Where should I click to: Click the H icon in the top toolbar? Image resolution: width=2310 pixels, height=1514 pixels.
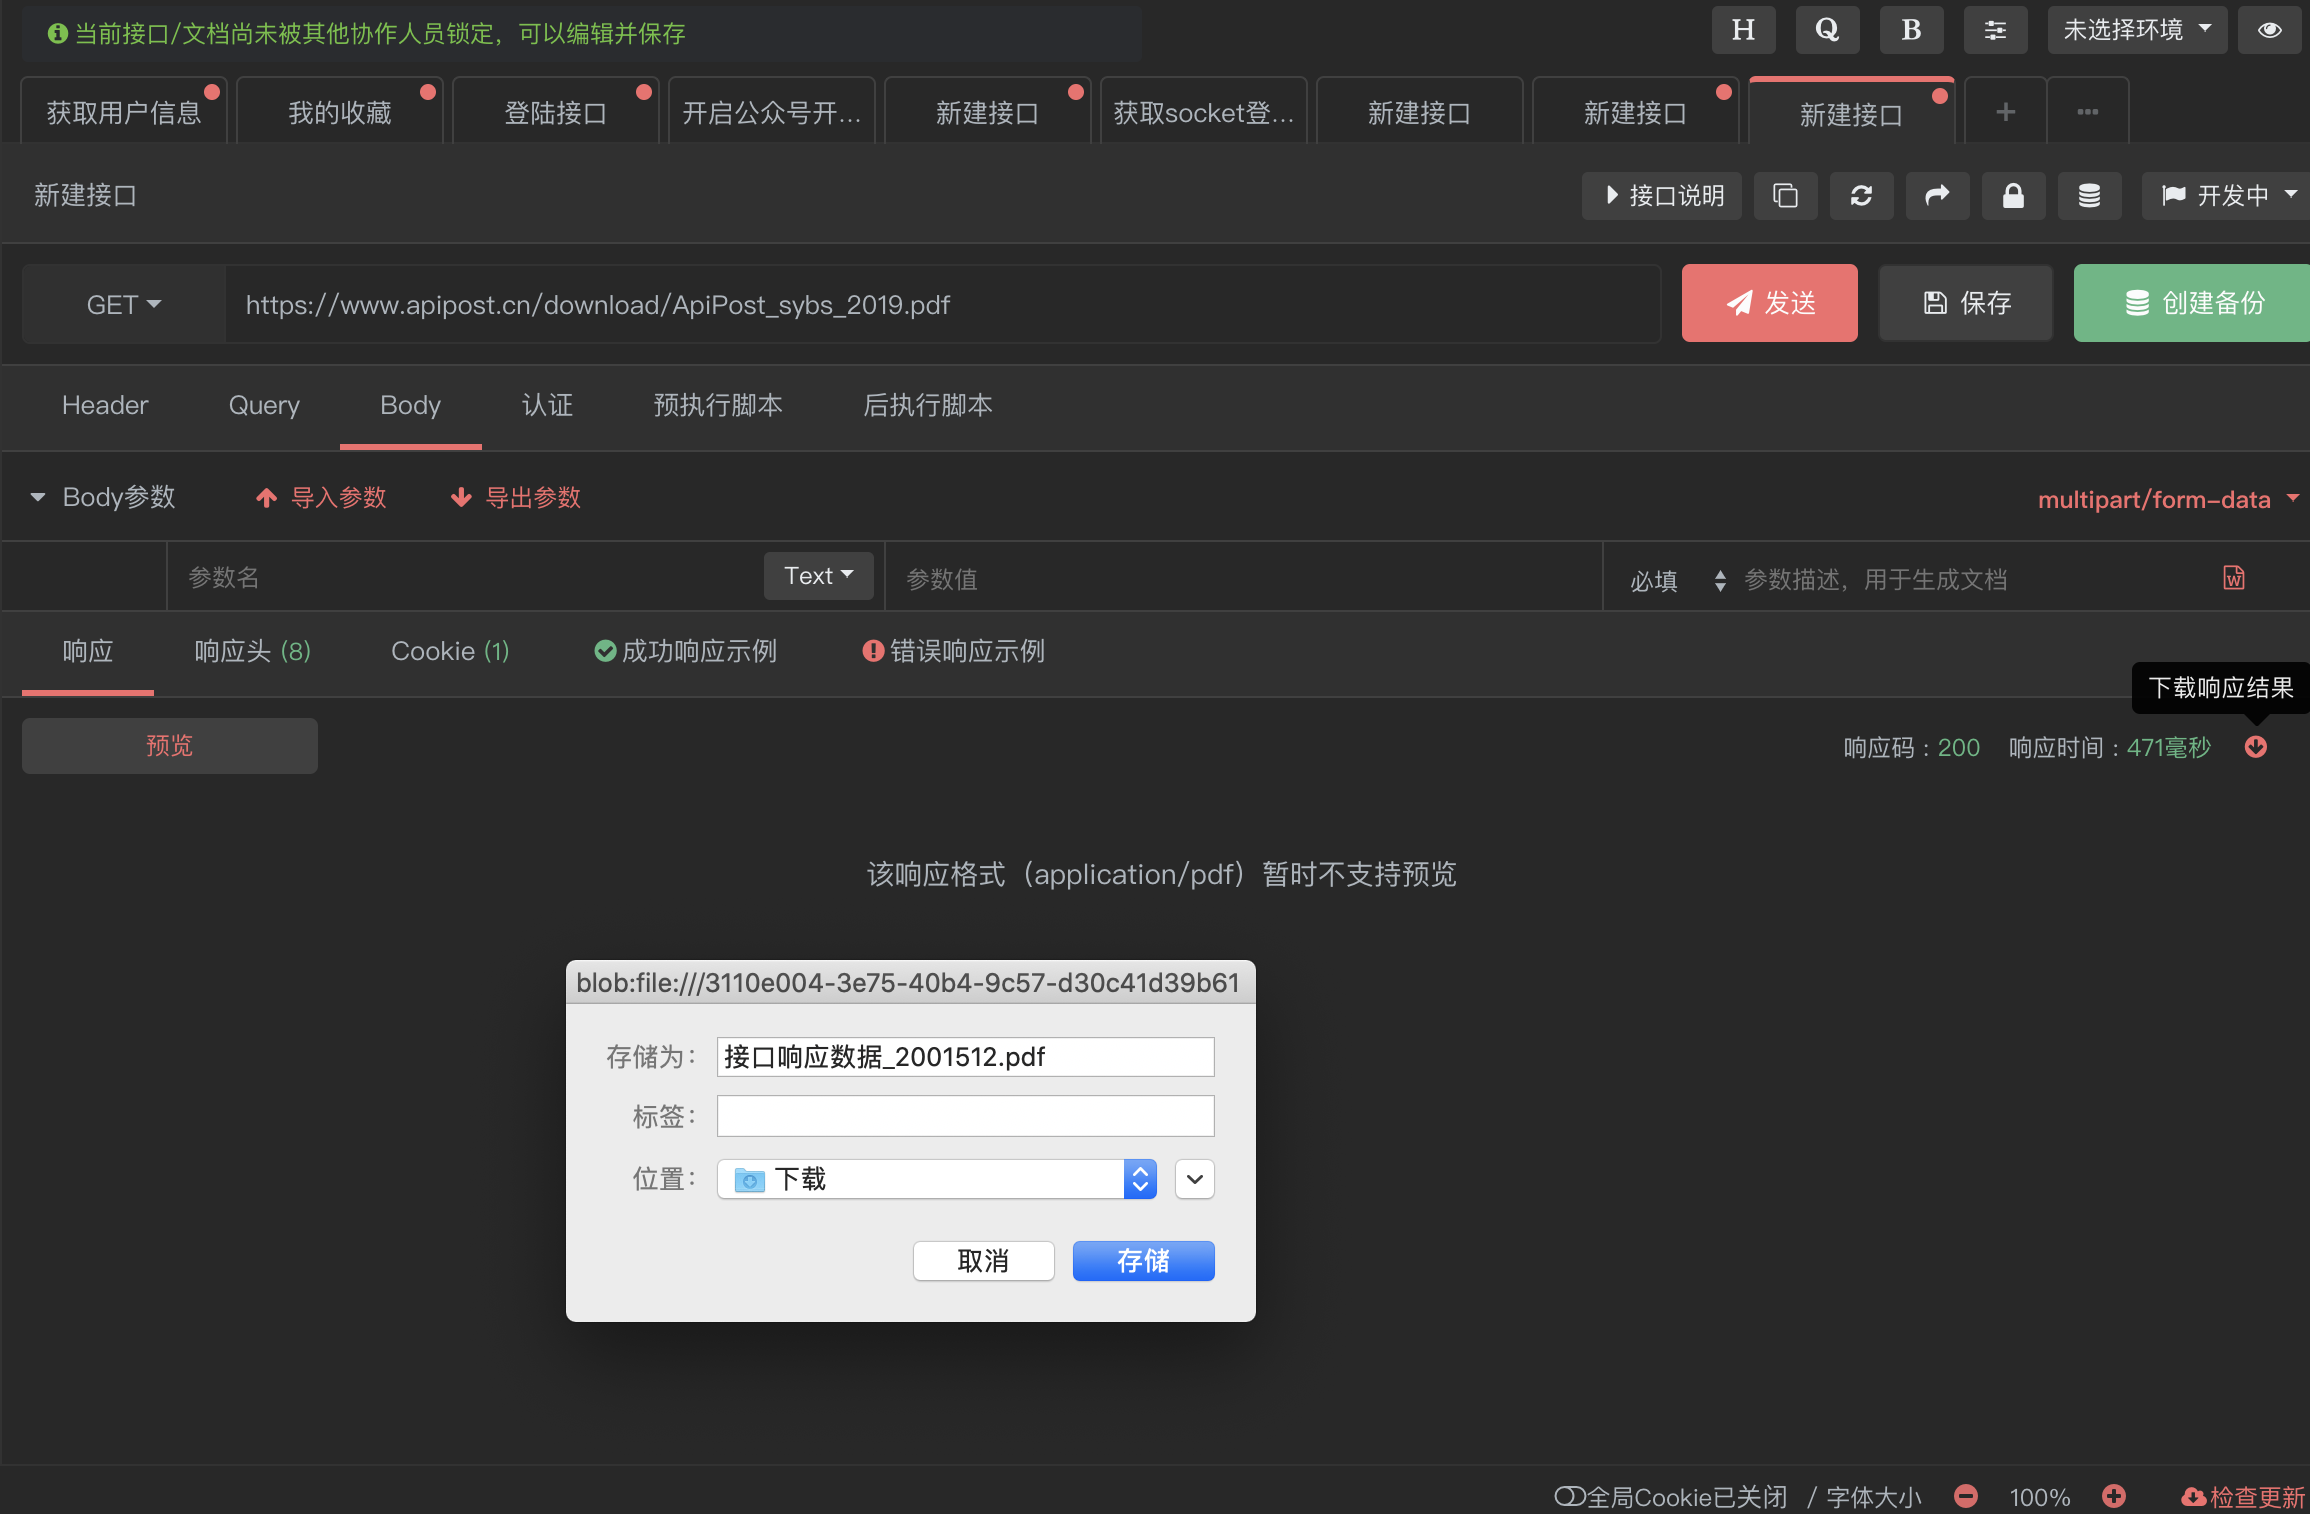click(x=1743, y=30)
